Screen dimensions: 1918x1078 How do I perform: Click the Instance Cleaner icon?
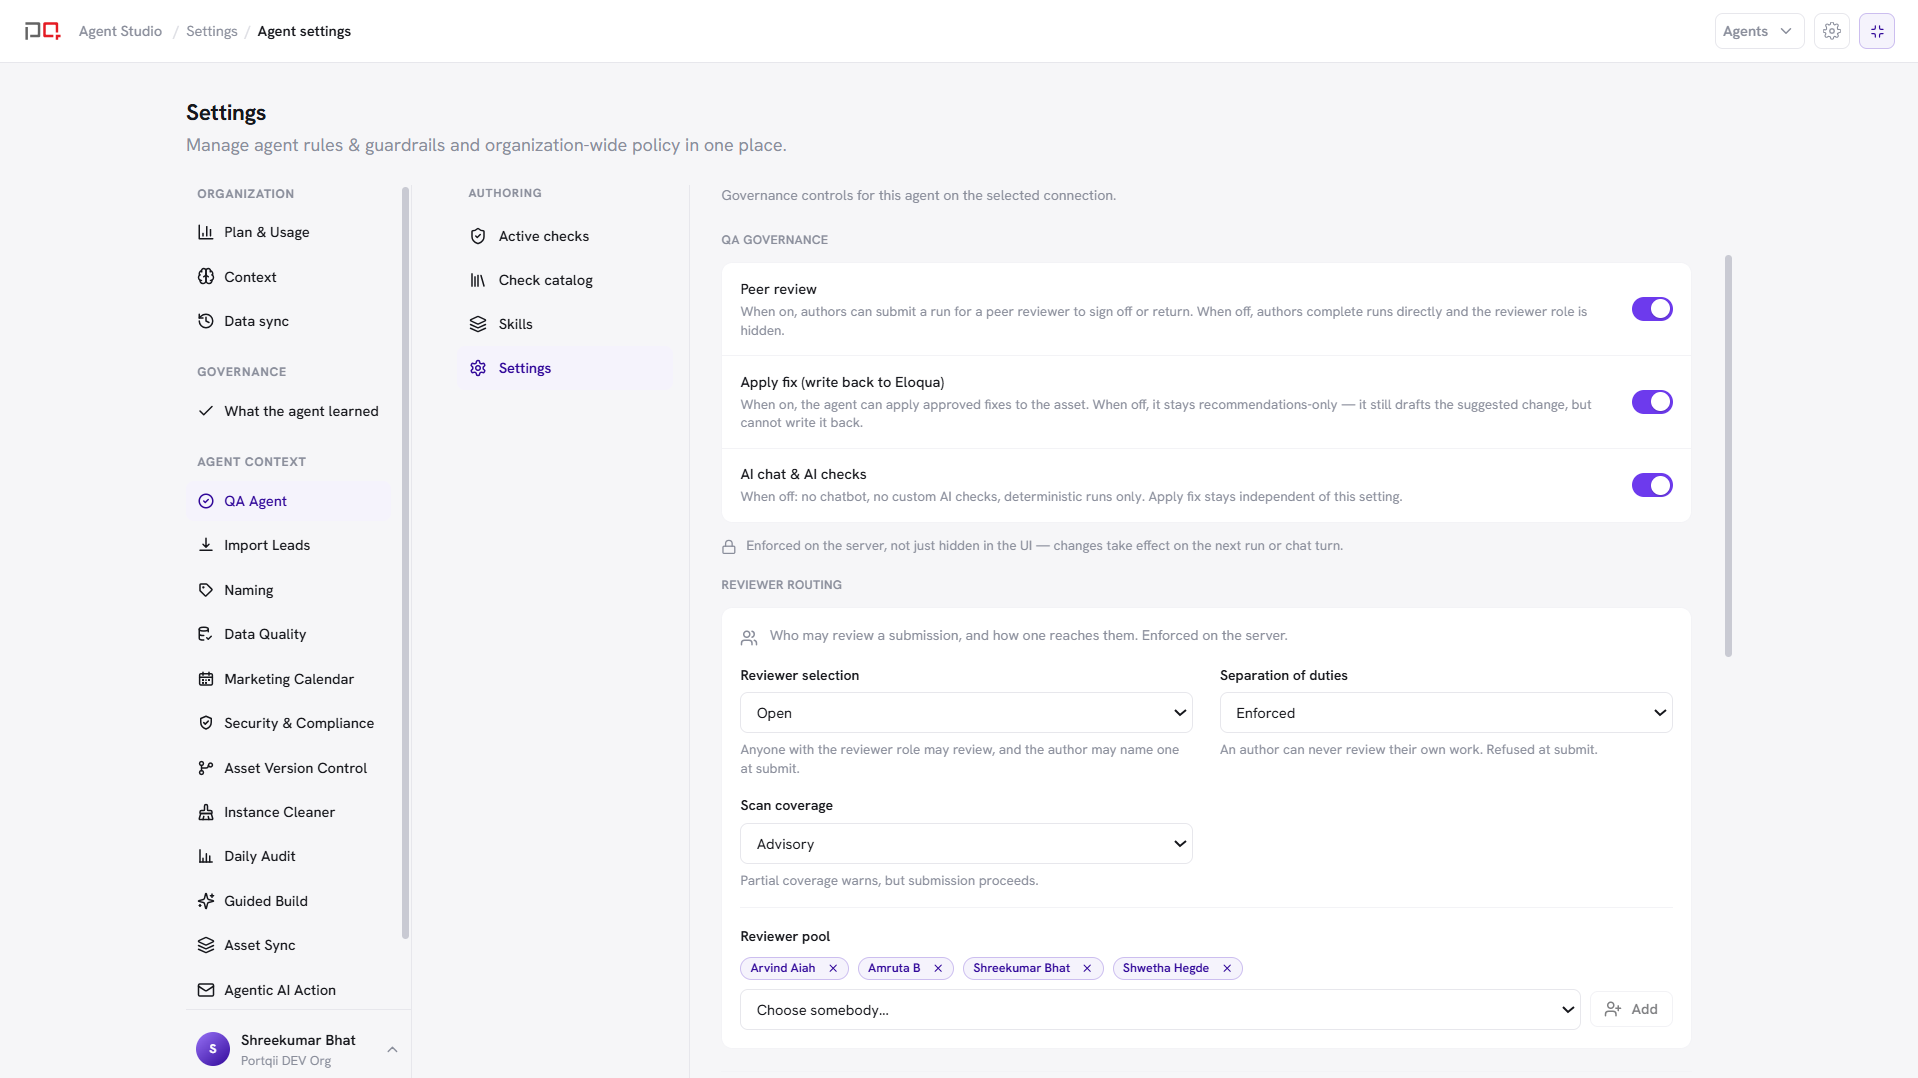coord(206,812)
